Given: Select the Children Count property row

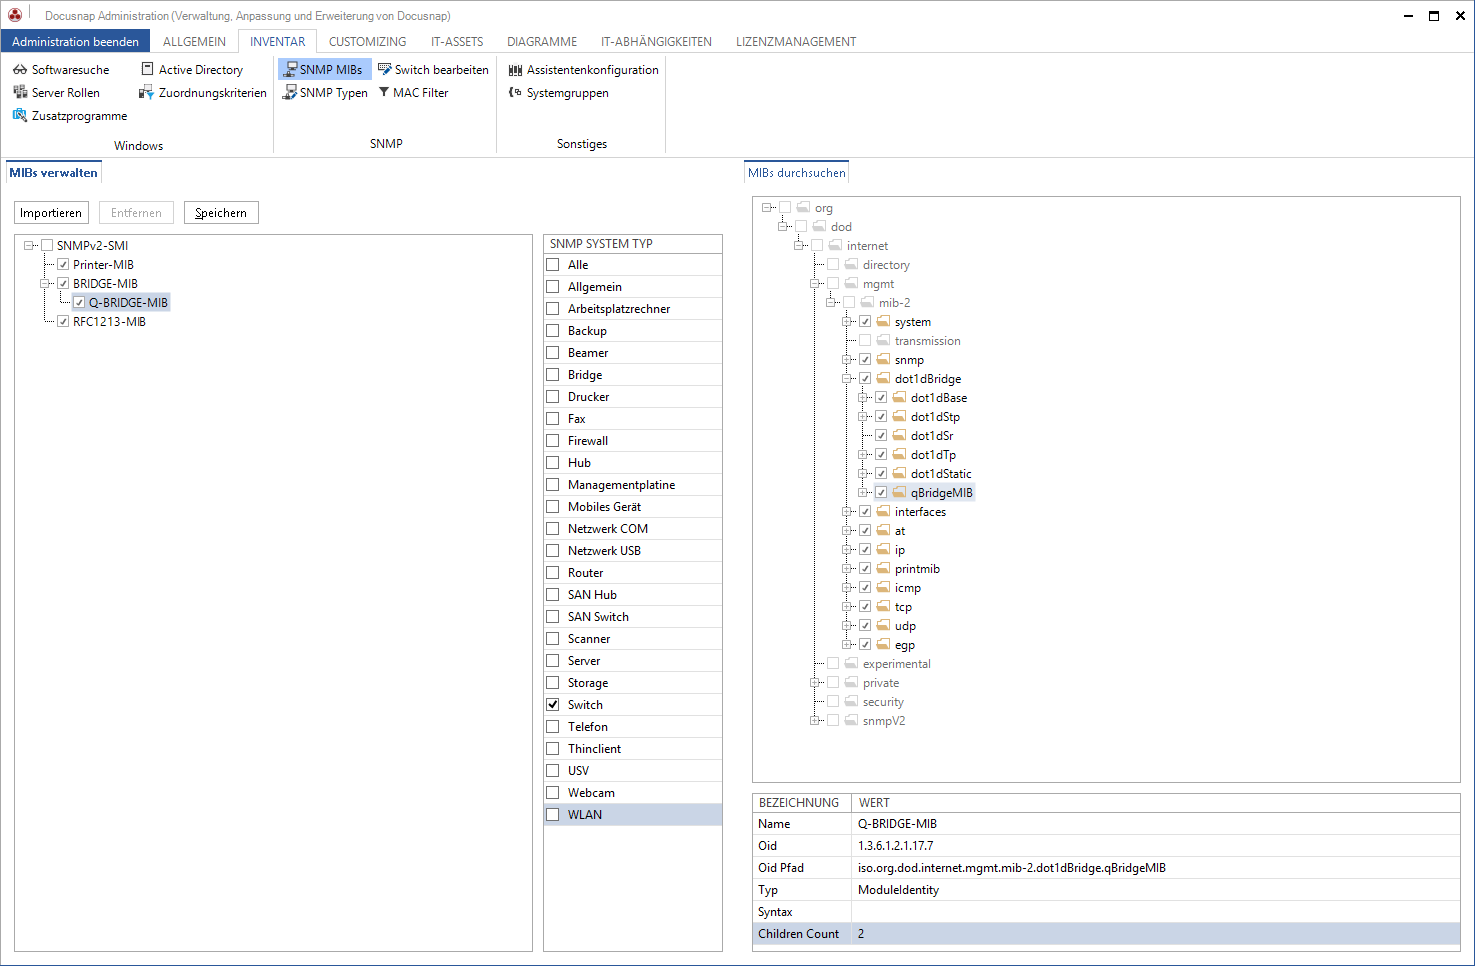Looking at the screenshot, I should (x=1106, y=934).
